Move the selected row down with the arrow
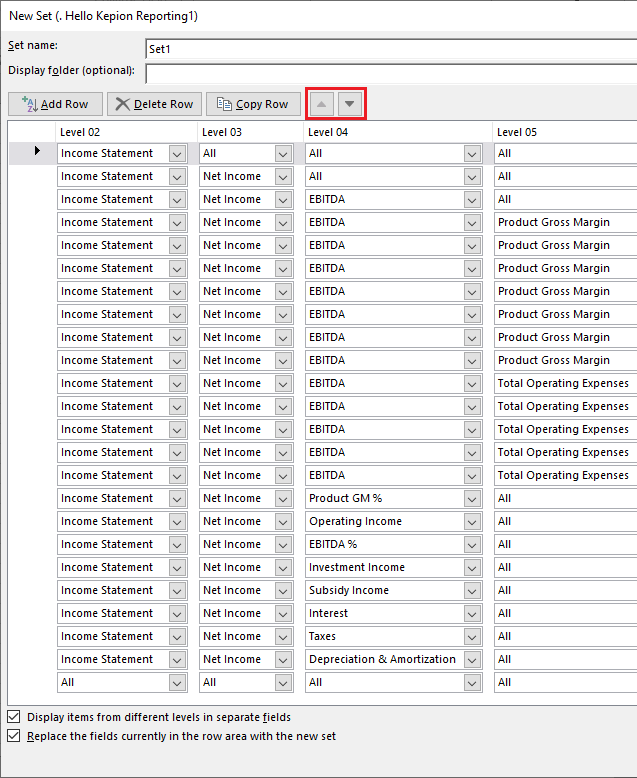637x778 pixels. (x=350, y=104)
